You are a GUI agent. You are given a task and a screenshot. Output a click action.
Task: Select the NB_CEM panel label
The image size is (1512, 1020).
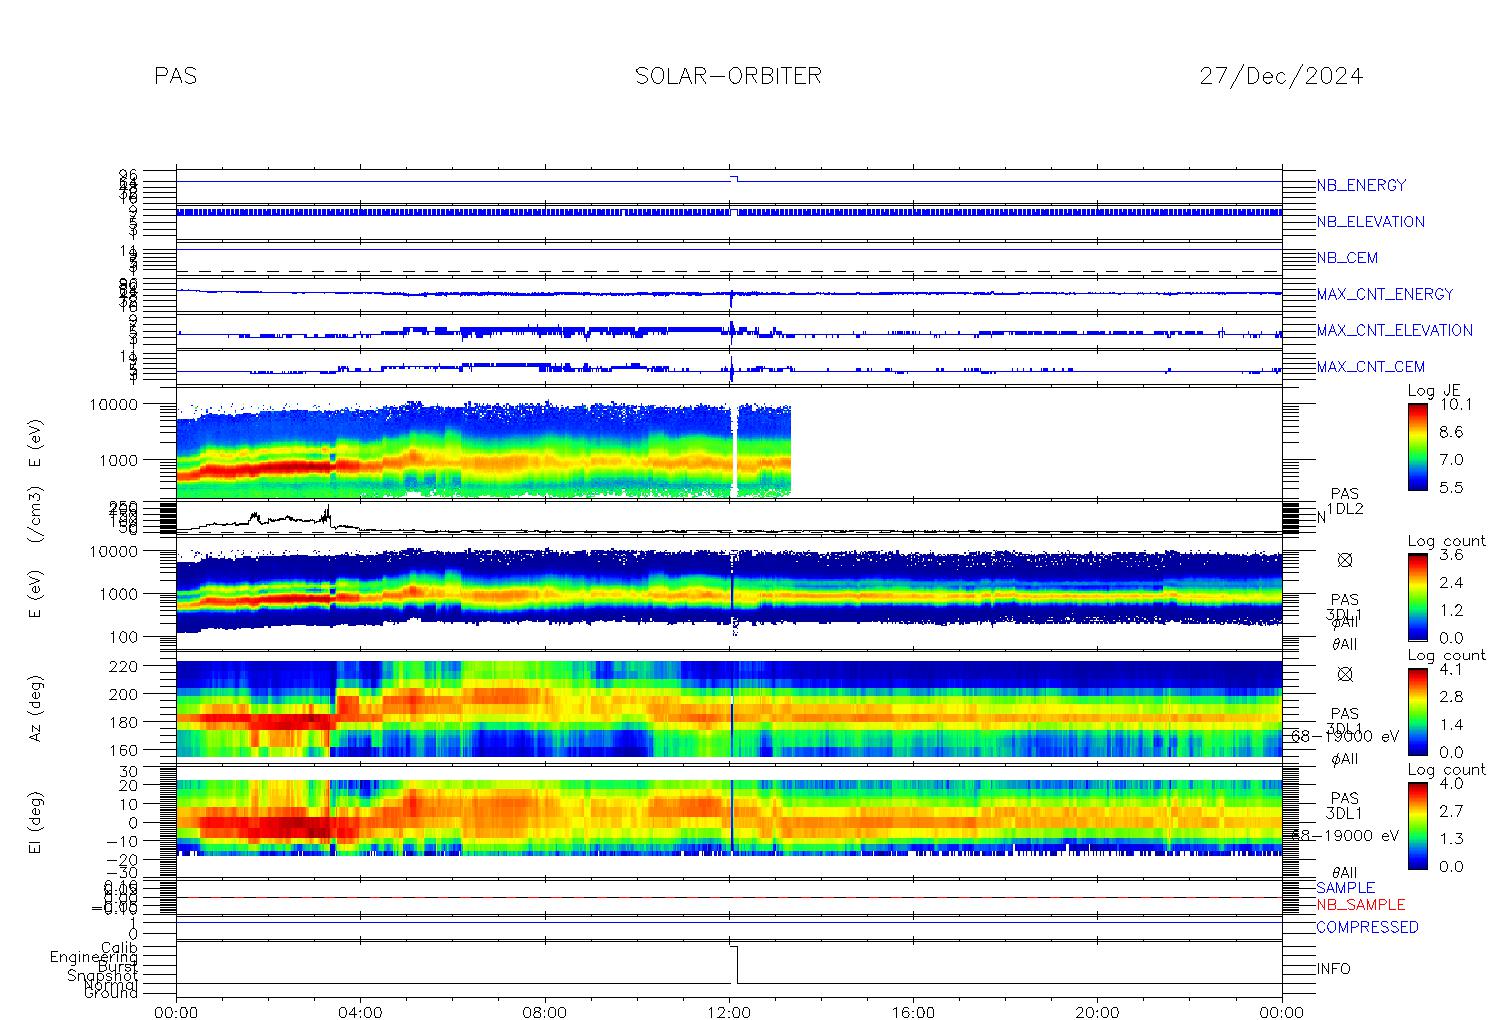(1347, 258)
